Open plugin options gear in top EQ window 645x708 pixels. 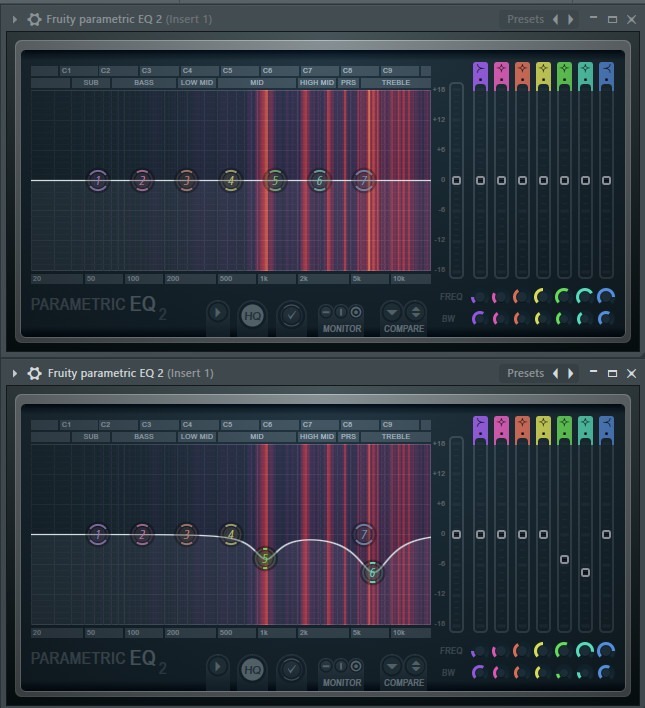[34, 19]
